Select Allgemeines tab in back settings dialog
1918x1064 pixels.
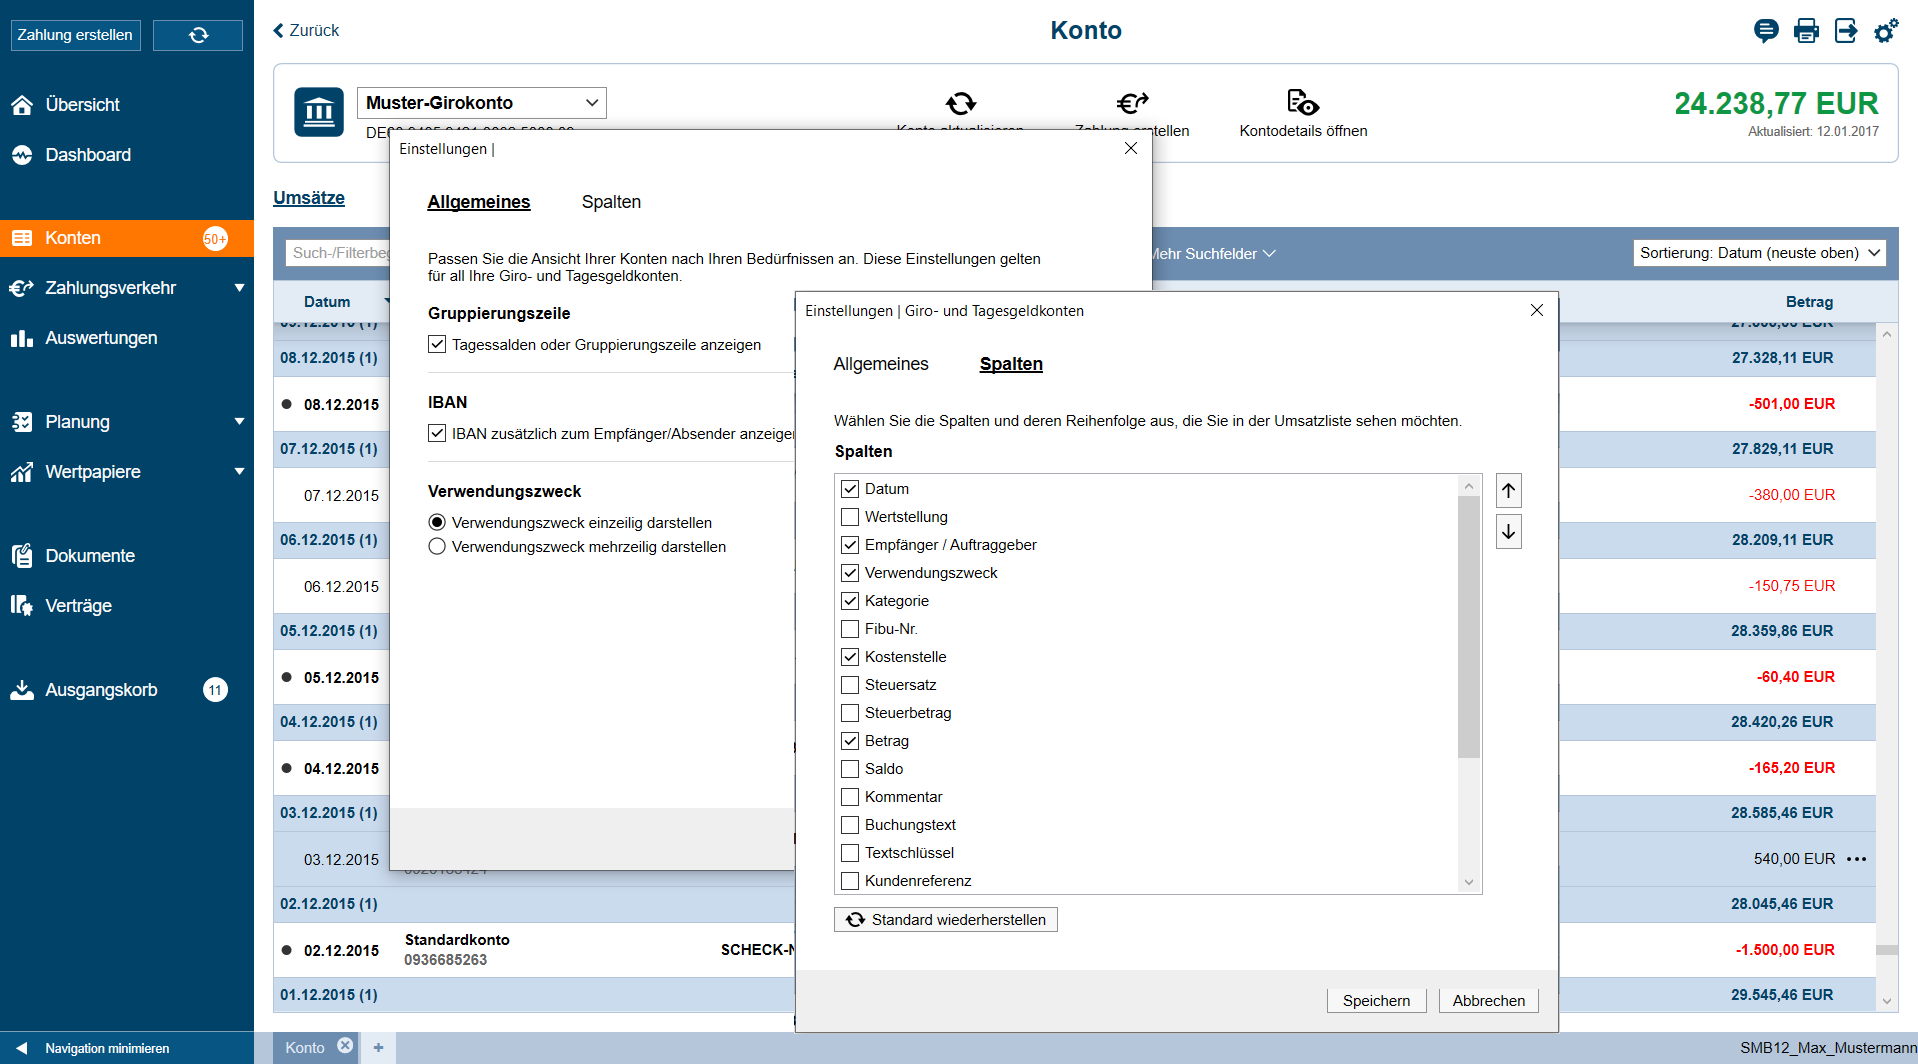click(x=479, y=202)
